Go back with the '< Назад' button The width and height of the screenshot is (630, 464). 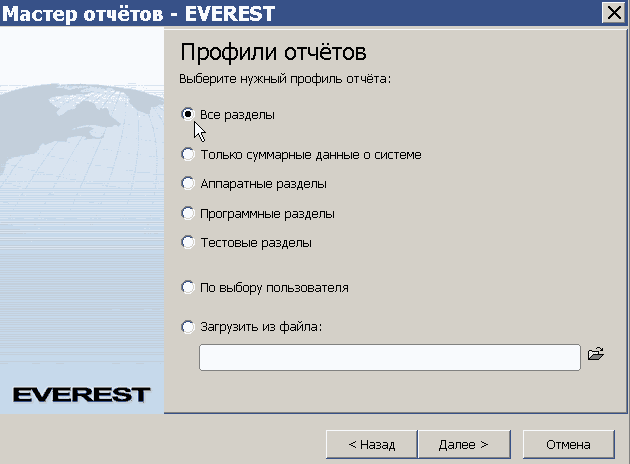372,445
